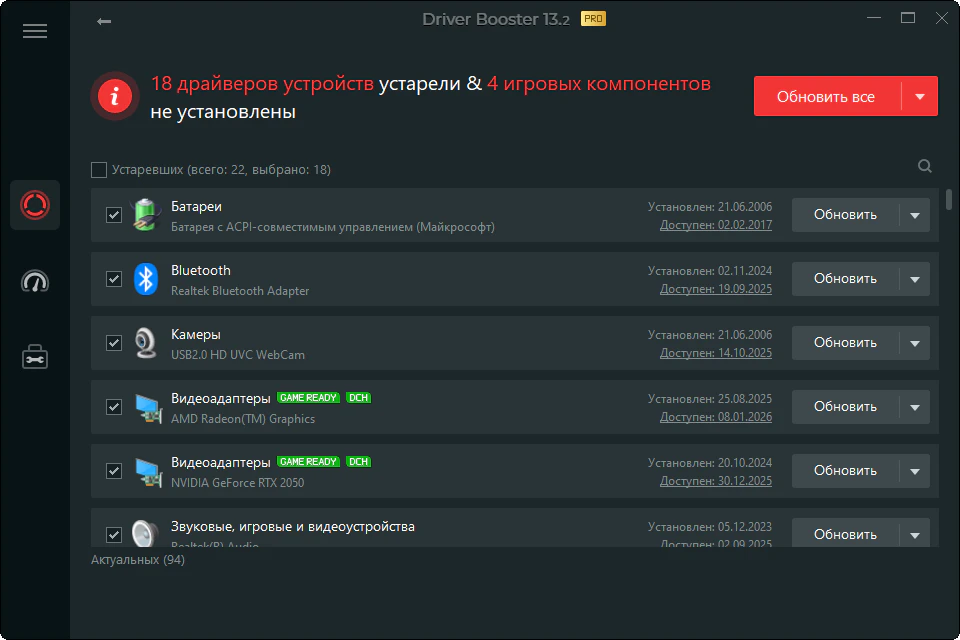The image size is (960, 640).
Task: Expand the Обновить все dropdown arrow
Action: tap(920, 97)
